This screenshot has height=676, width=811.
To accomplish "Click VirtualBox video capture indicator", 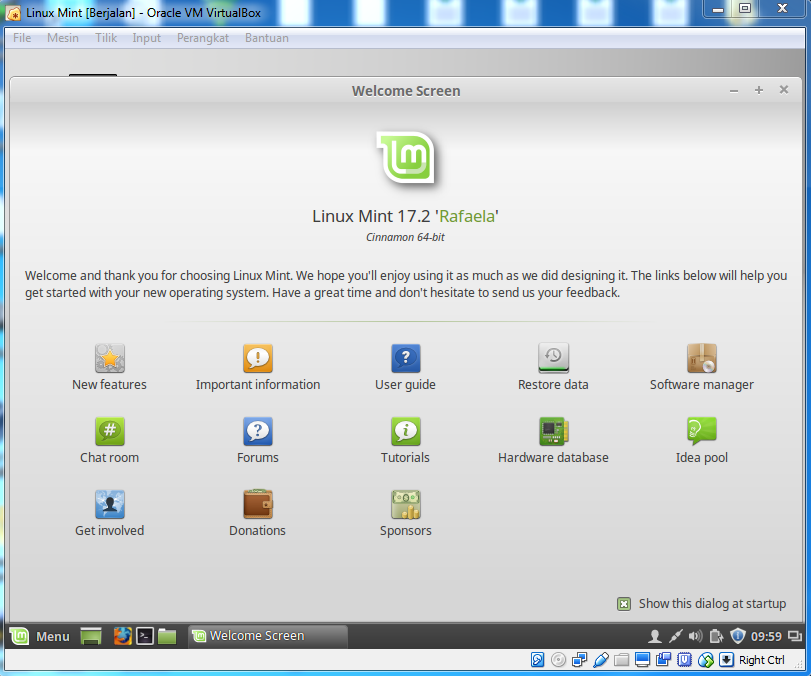I will coord(663,660).
